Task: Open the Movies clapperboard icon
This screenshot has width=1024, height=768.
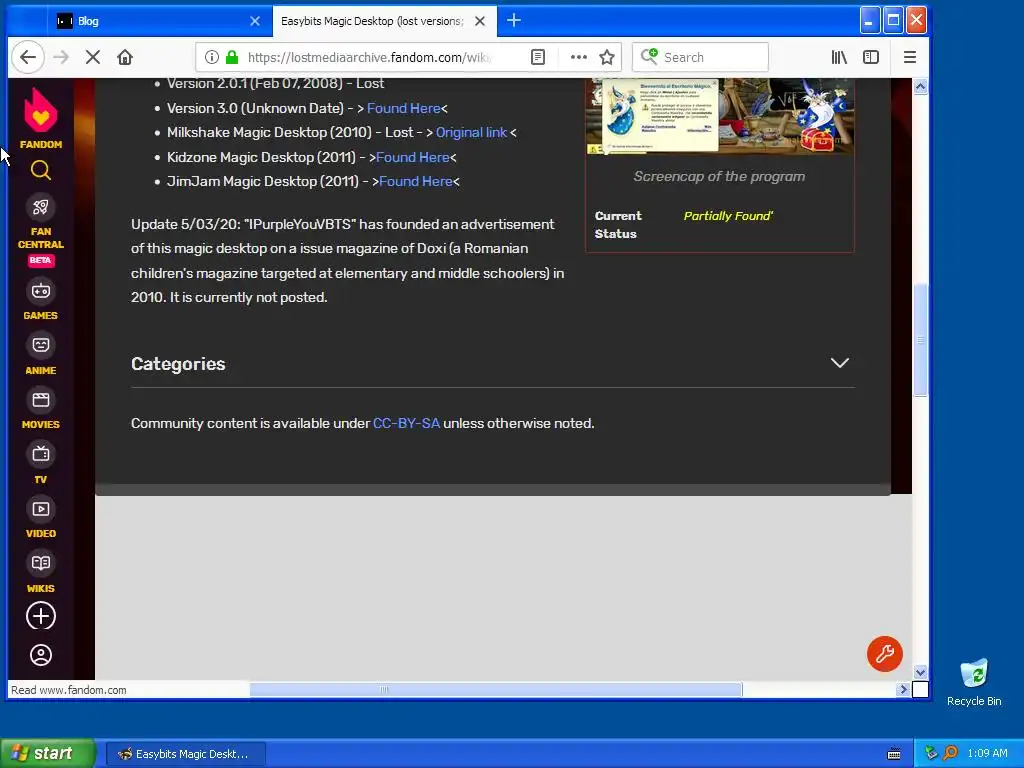Action: pos(40,400)
